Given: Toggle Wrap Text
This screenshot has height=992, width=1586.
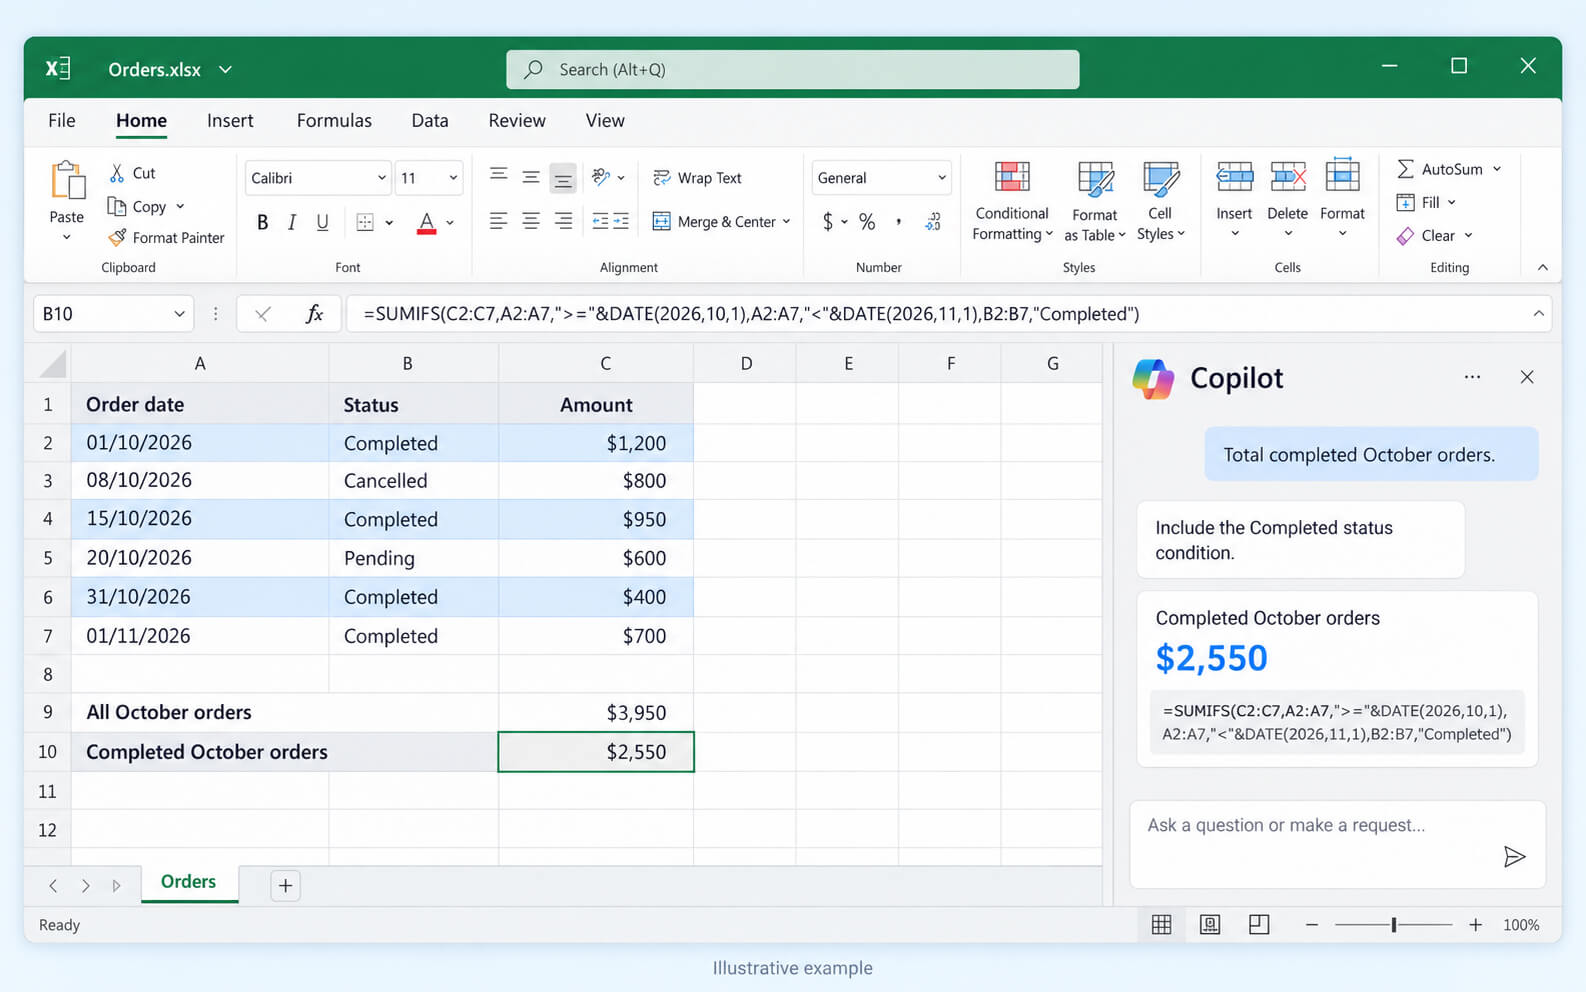Looking at the screenshot, I should (698, 178).
